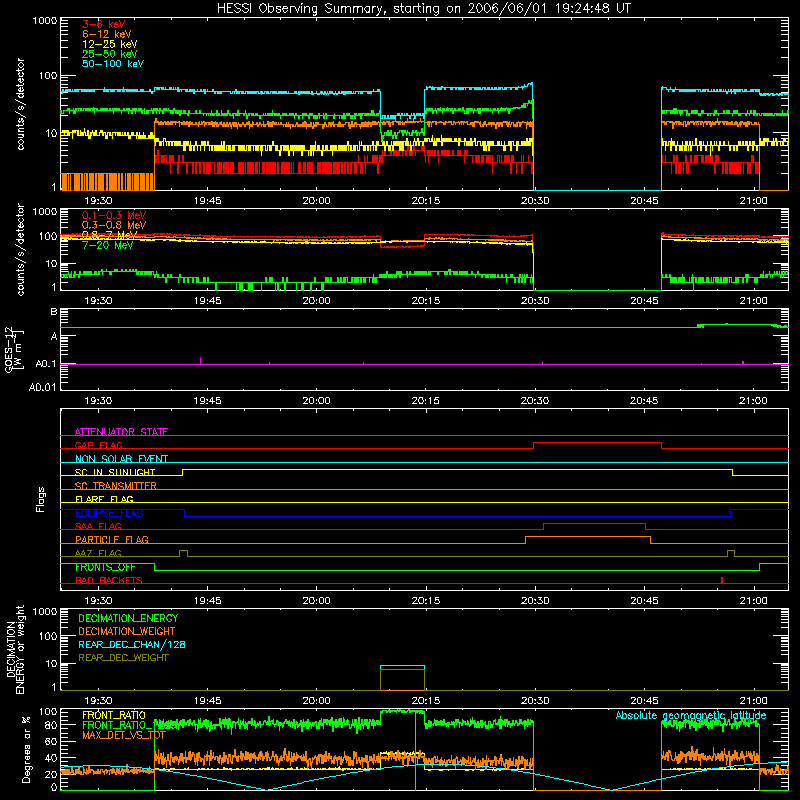Click the green FRONTS_OFF flag label

105,567
